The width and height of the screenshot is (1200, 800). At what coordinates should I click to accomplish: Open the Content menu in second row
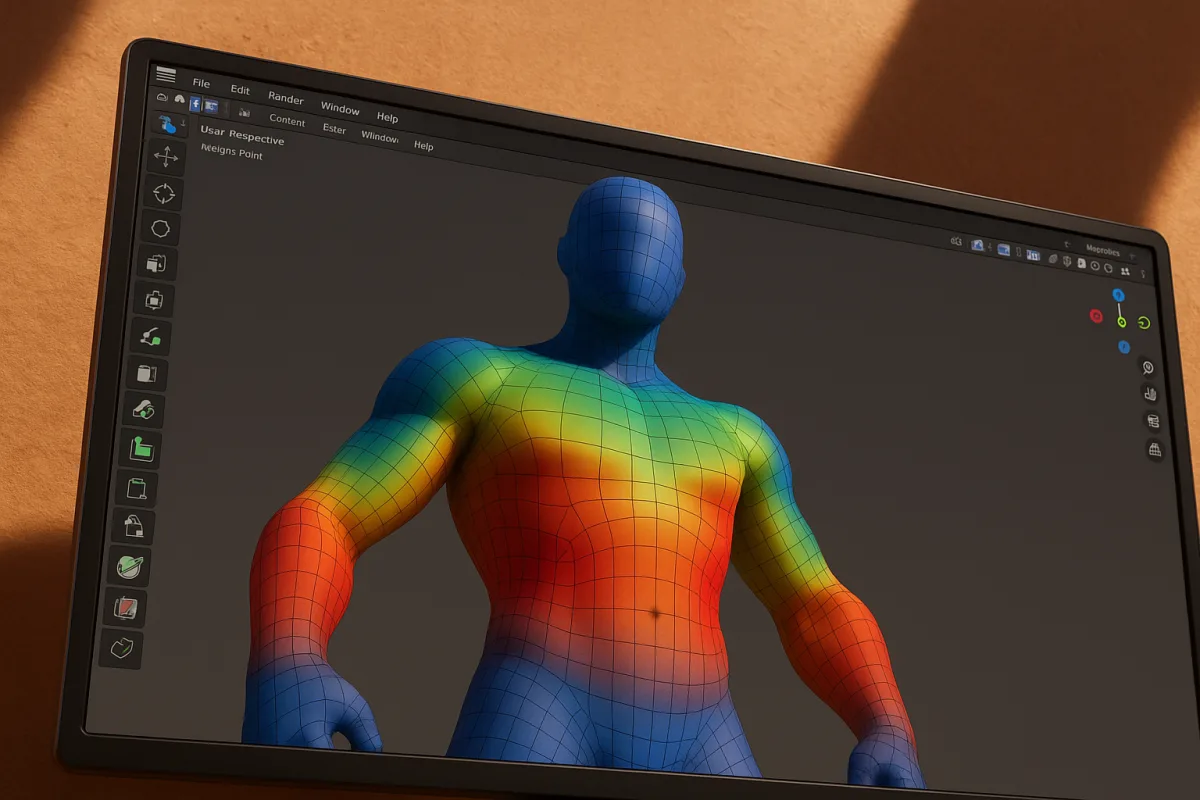coord(287,121)
